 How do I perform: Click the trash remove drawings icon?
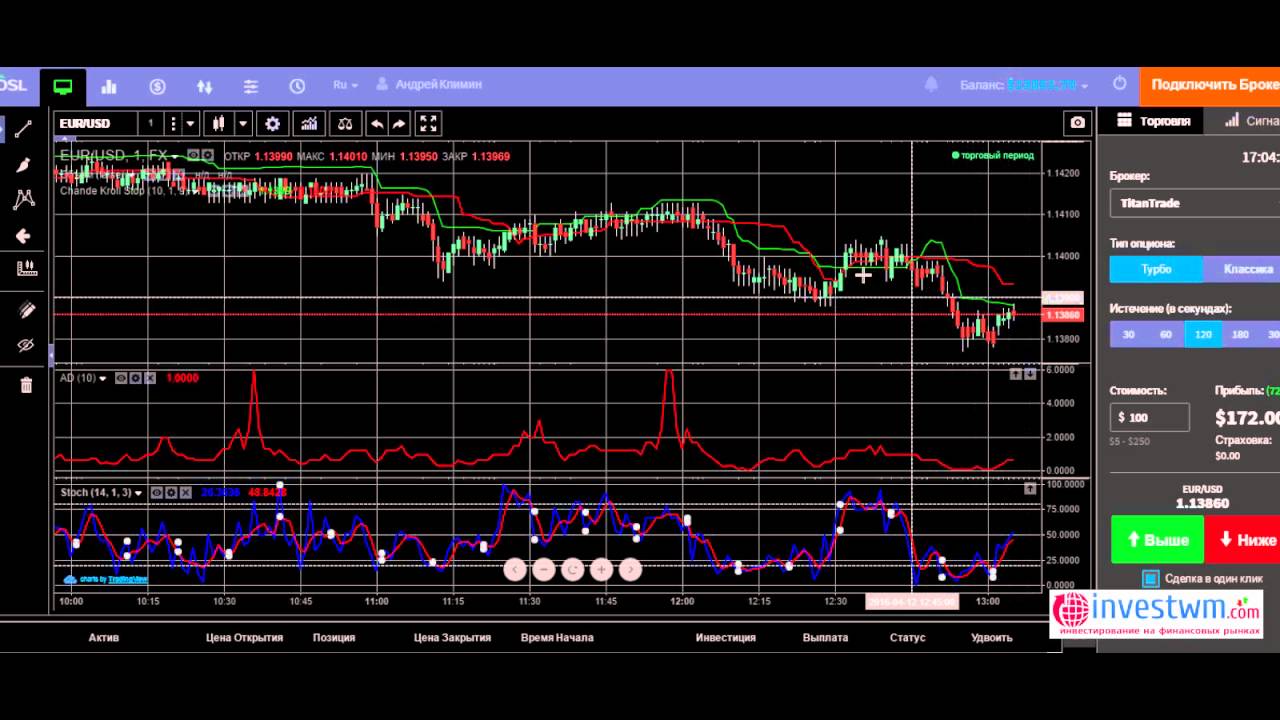click(26, 385)
